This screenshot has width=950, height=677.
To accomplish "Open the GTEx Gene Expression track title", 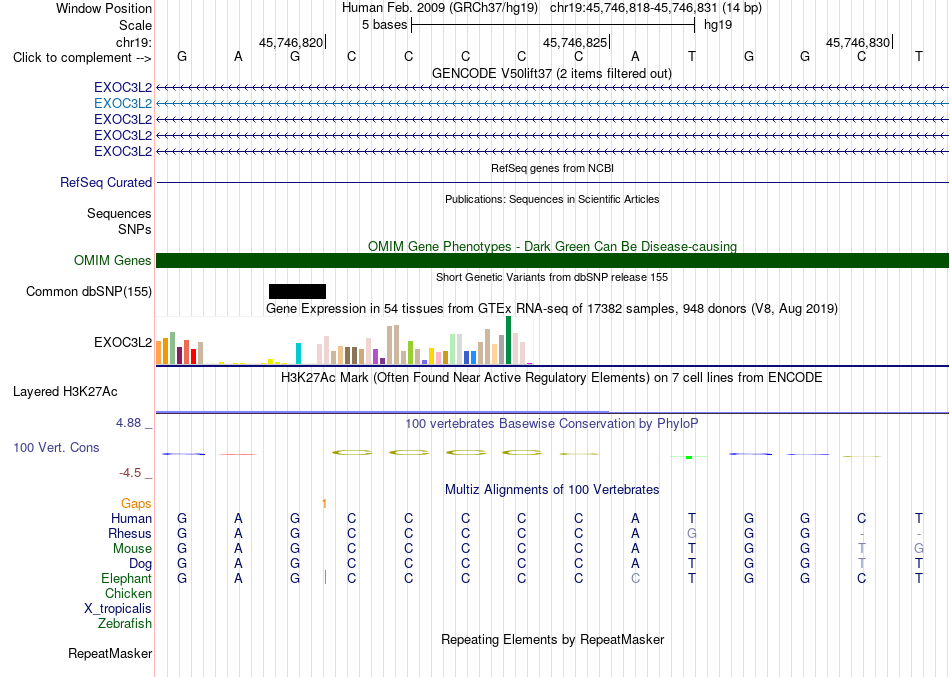I will [x=552, y=308].
